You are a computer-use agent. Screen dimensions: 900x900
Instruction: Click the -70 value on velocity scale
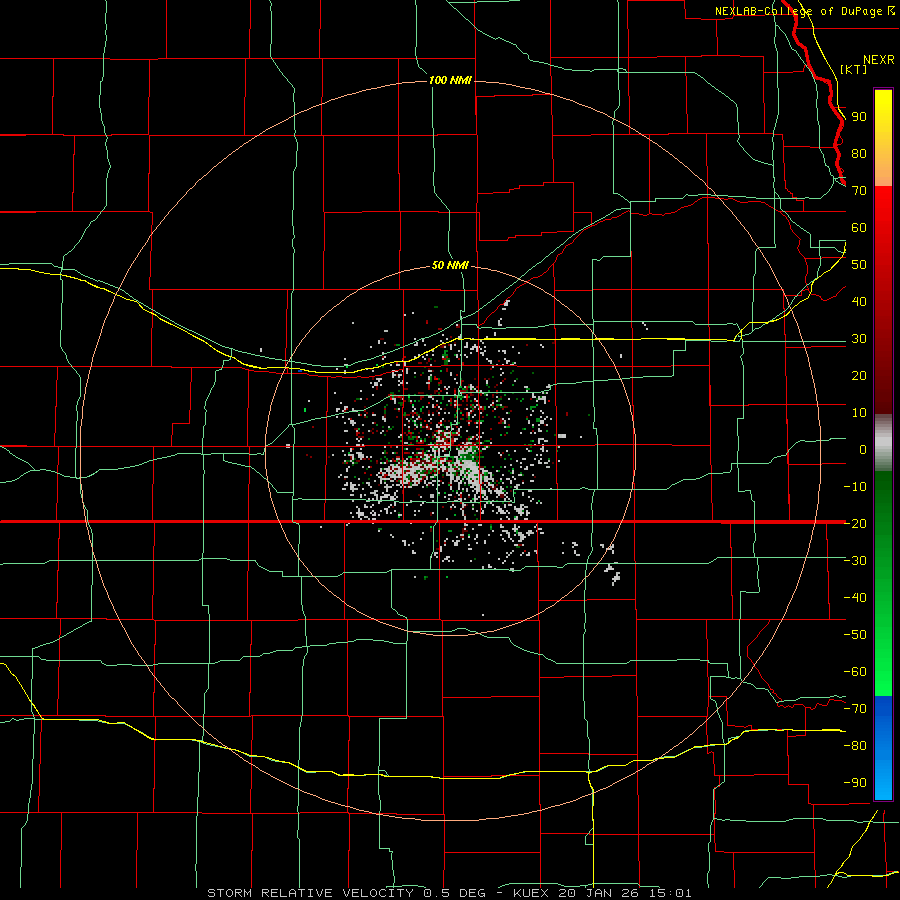(855, 708)
